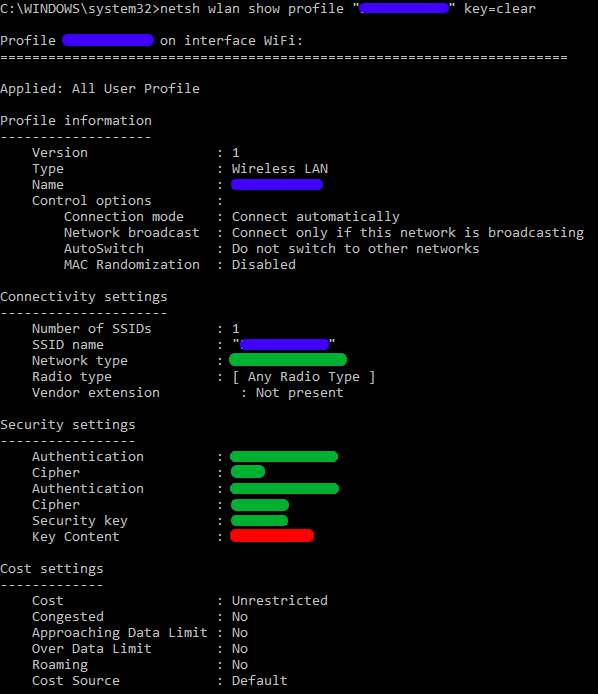This screenshot has height=694, width=598.
Task: Click the 'Radio type' label
Action: click(72, 377)
